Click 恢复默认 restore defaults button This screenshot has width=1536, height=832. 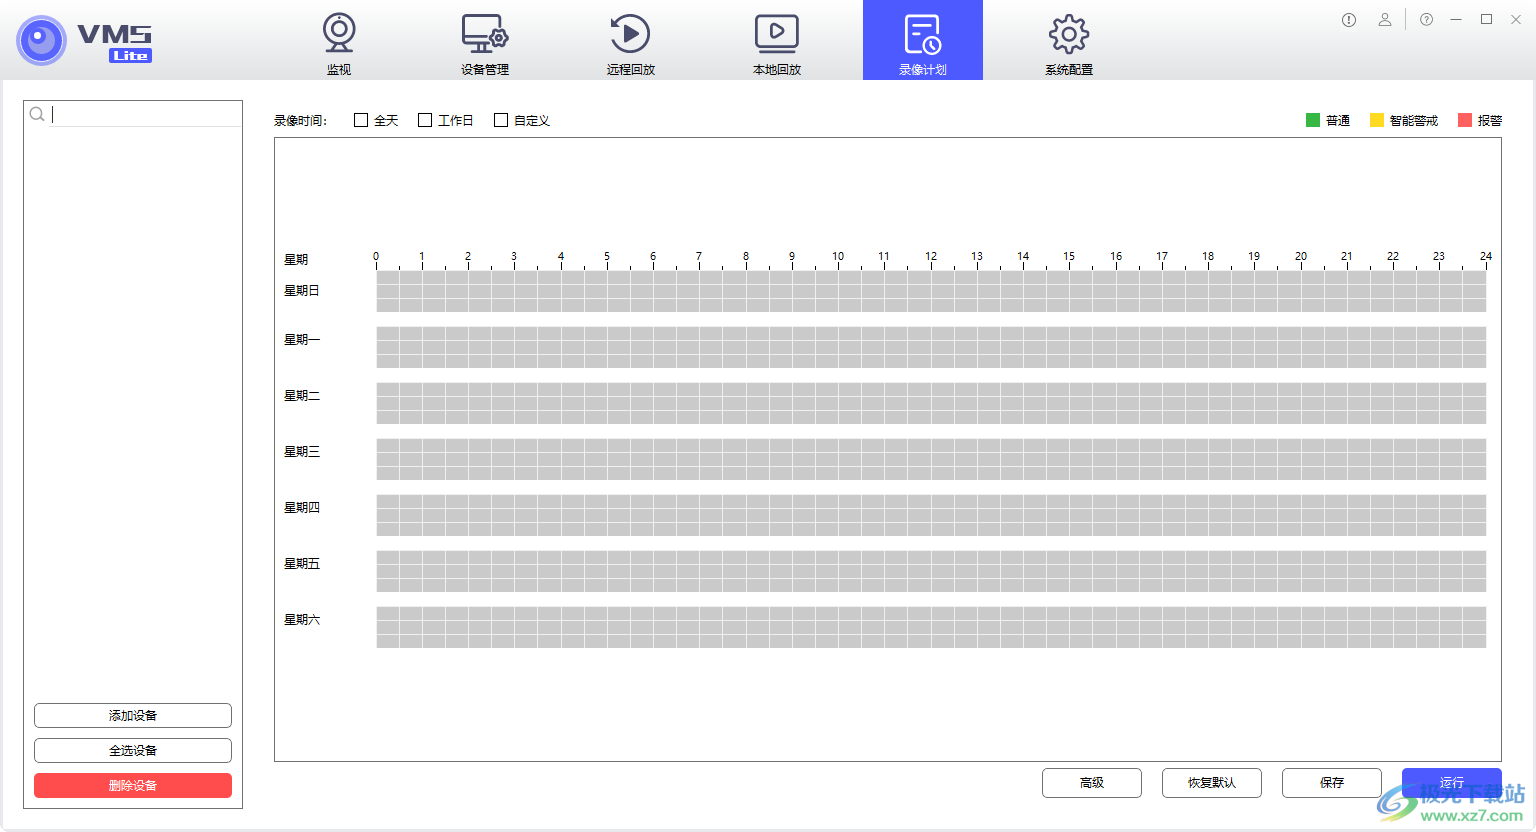pos(1211,783)
